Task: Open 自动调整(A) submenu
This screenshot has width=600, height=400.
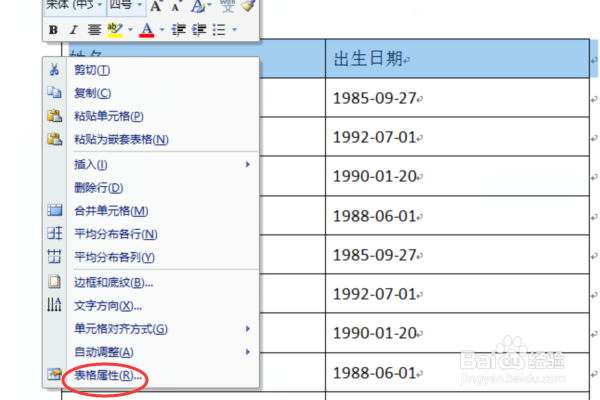Action: click(152, 352)
